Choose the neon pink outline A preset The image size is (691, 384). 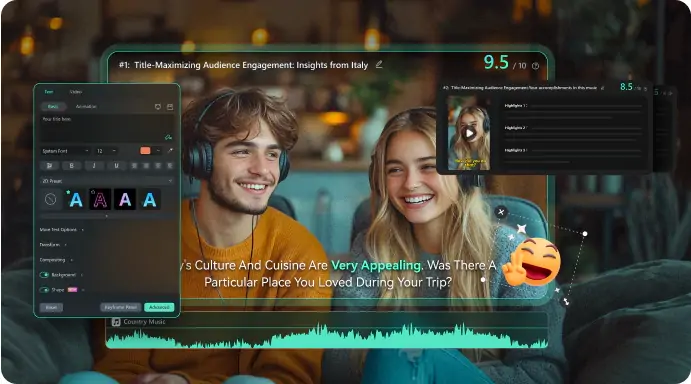(x=100, y=200)
